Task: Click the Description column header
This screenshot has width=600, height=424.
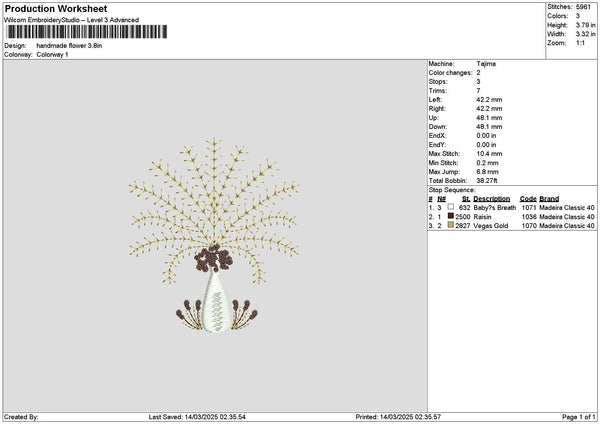Action: pos(492,199)
